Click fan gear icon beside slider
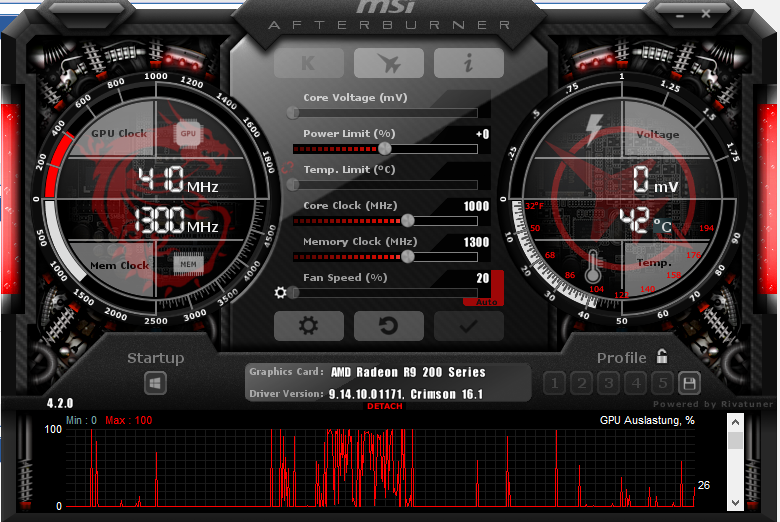This screenshot has width=780, height=522. click(281, 293)
